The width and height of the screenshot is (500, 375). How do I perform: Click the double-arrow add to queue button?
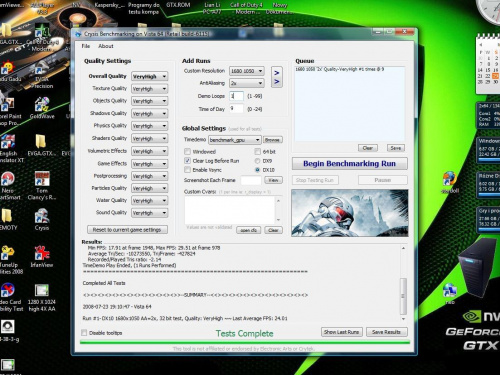[x=277, y=77]
